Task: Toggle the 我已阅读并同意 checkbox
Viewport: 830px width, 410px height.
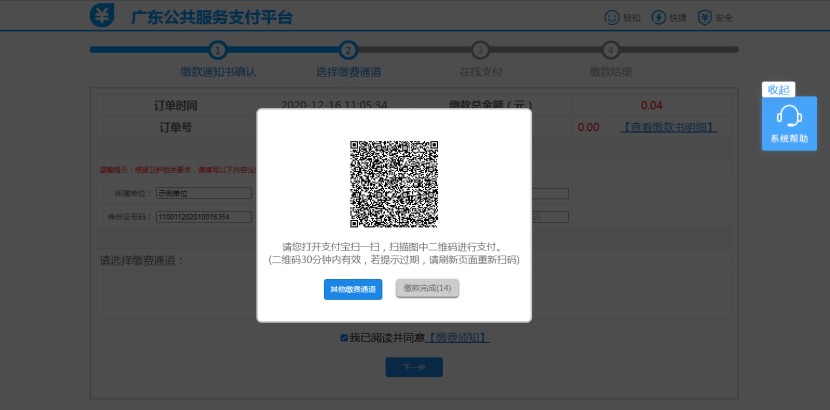Action: [x=344, y=338]
